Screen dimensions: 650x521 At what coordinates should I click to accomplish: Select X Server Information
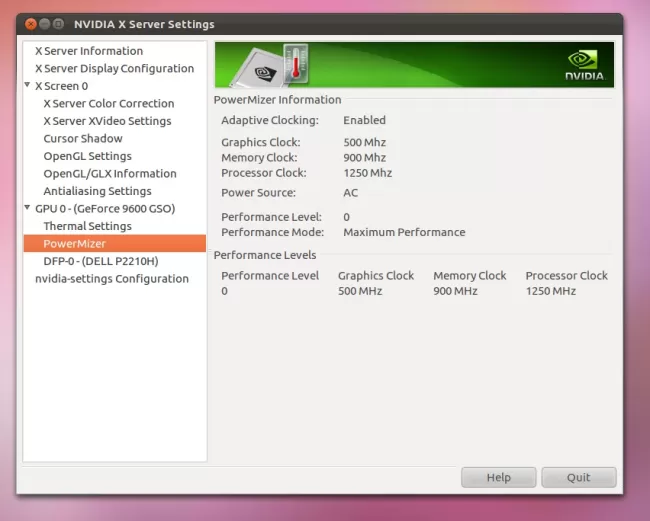coord(89,51)
